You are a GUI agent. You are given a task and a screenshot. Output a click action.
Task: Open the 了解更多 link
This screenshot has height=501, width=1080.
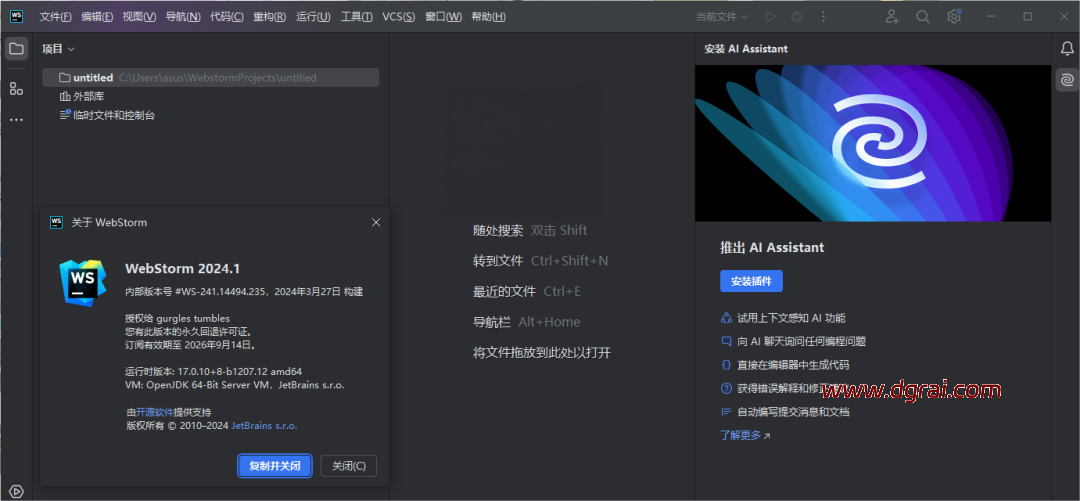click(745, 435)
